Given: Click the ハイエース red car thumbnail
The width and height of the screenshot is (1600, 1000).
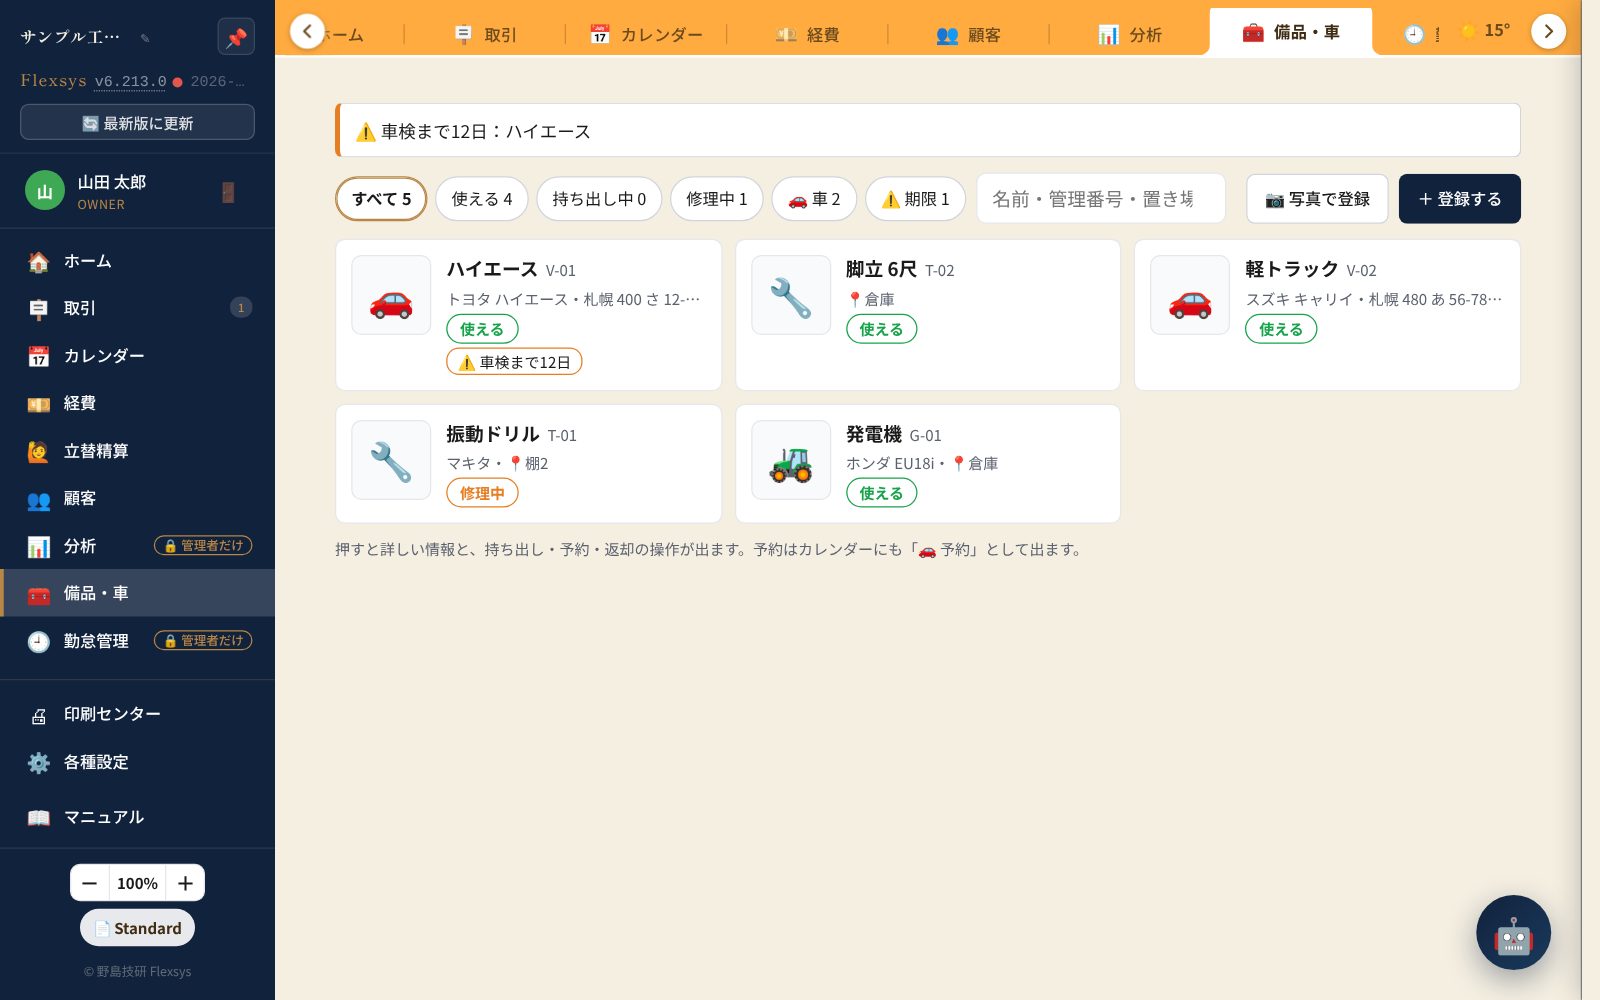Looking at the screenshot, I should 391,295.
